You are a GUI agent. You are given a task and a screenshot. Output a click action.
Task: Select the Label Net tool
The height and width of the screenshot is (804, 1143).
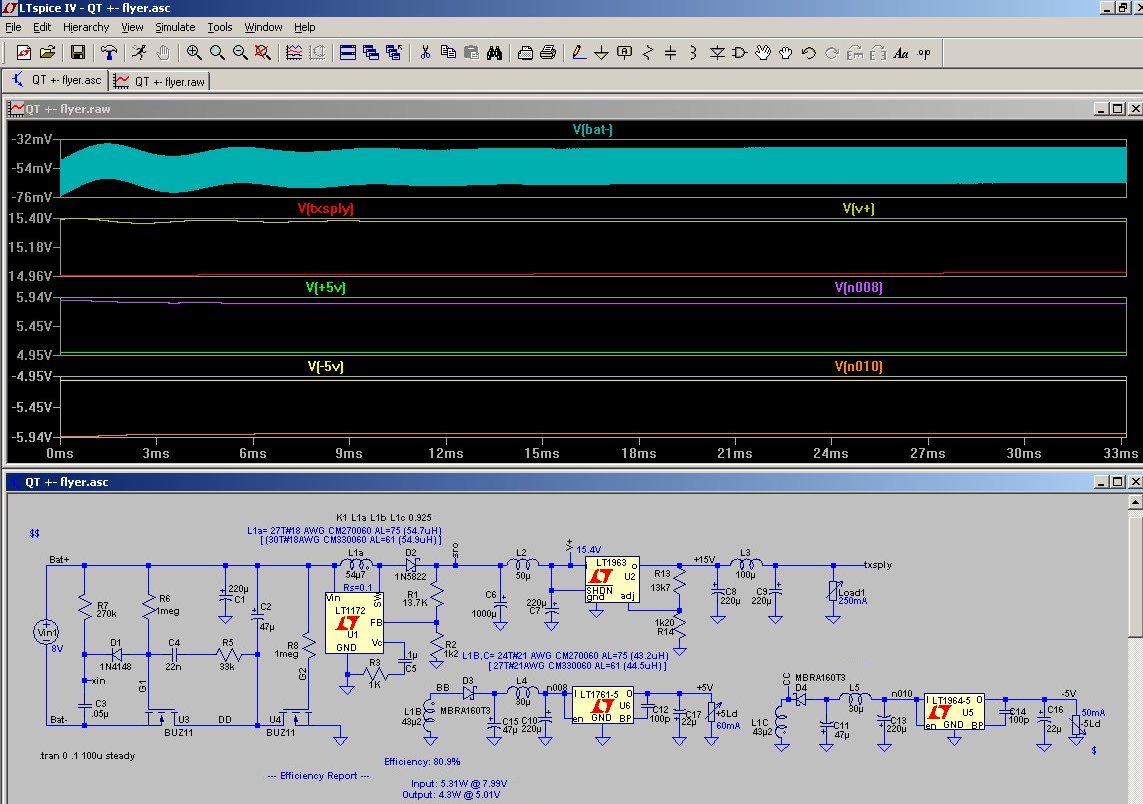pyautogui.click(x=625, y=52)
